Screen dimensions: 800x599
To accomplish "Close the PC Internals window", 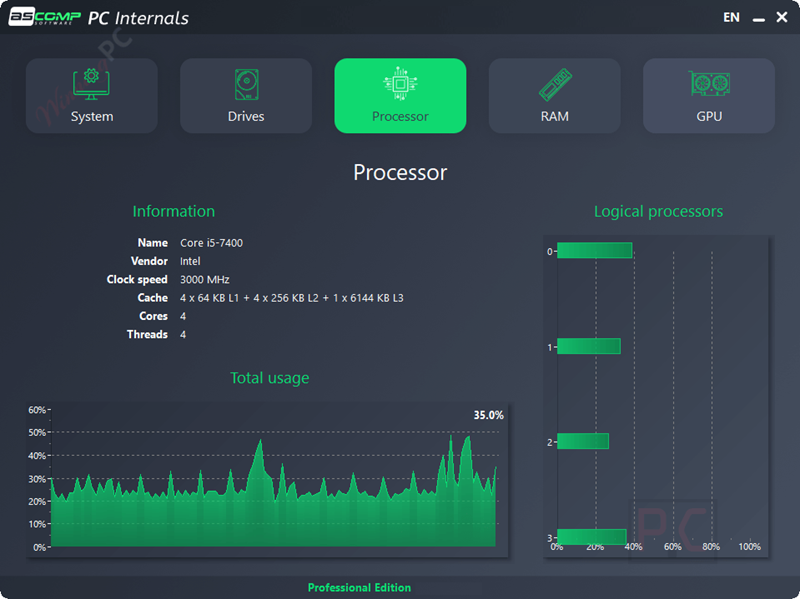I will pos(782,17).
